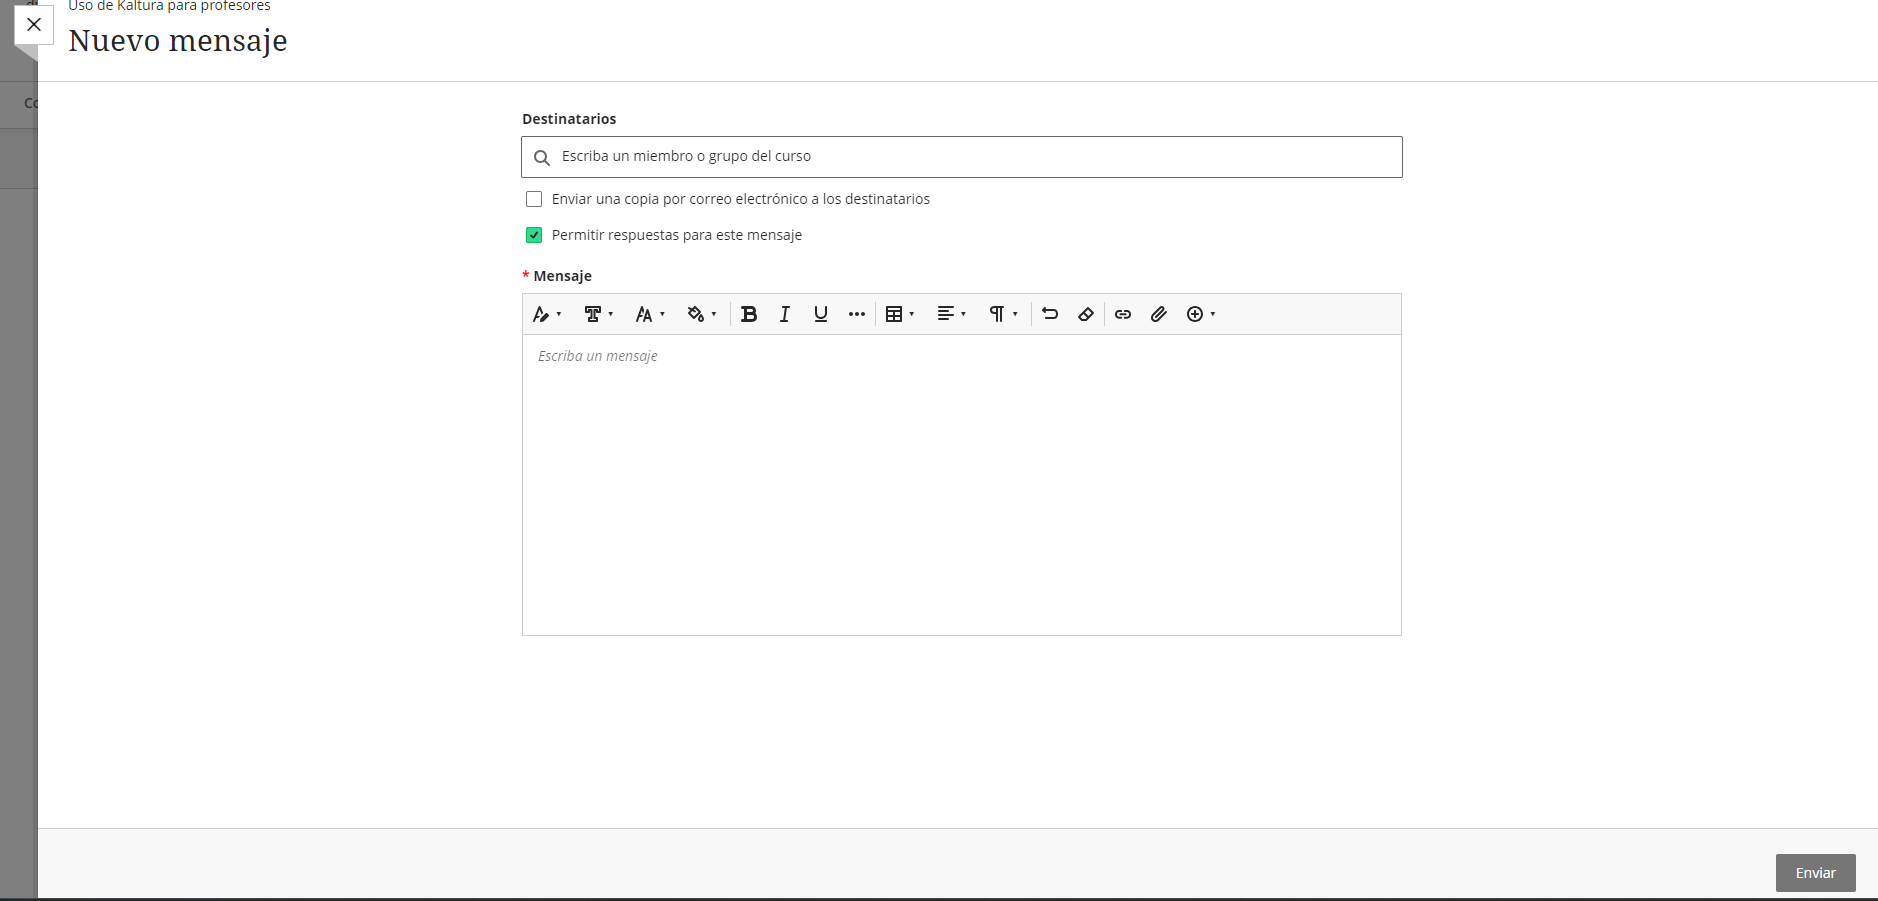The width and height of the screenshot is (1878, 901).
Task: Toggle underline formatting
Action: (x=821, y=314)
